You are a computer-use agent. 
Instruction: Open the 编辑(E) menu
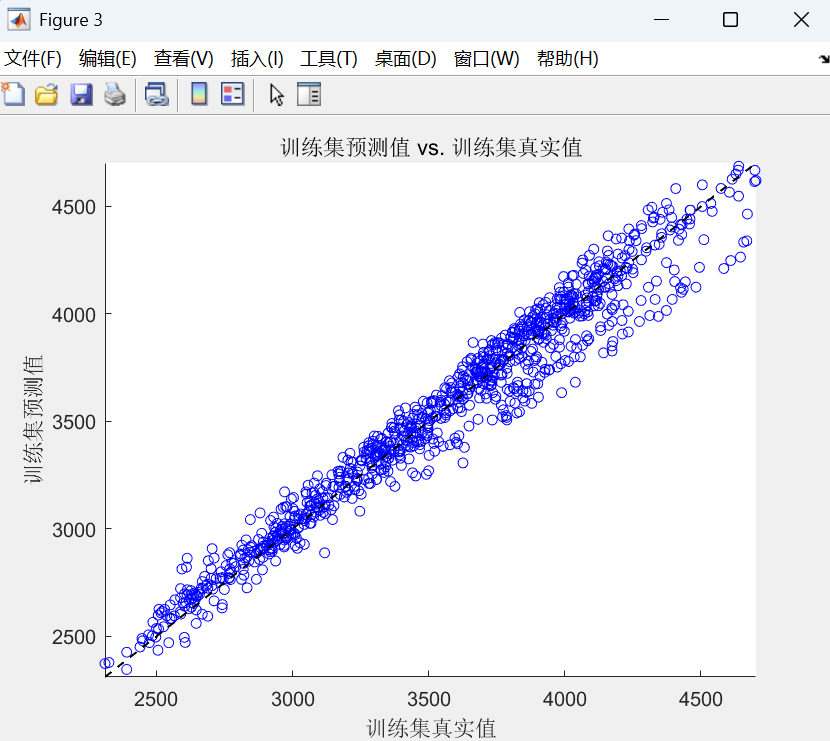[107, 58]
